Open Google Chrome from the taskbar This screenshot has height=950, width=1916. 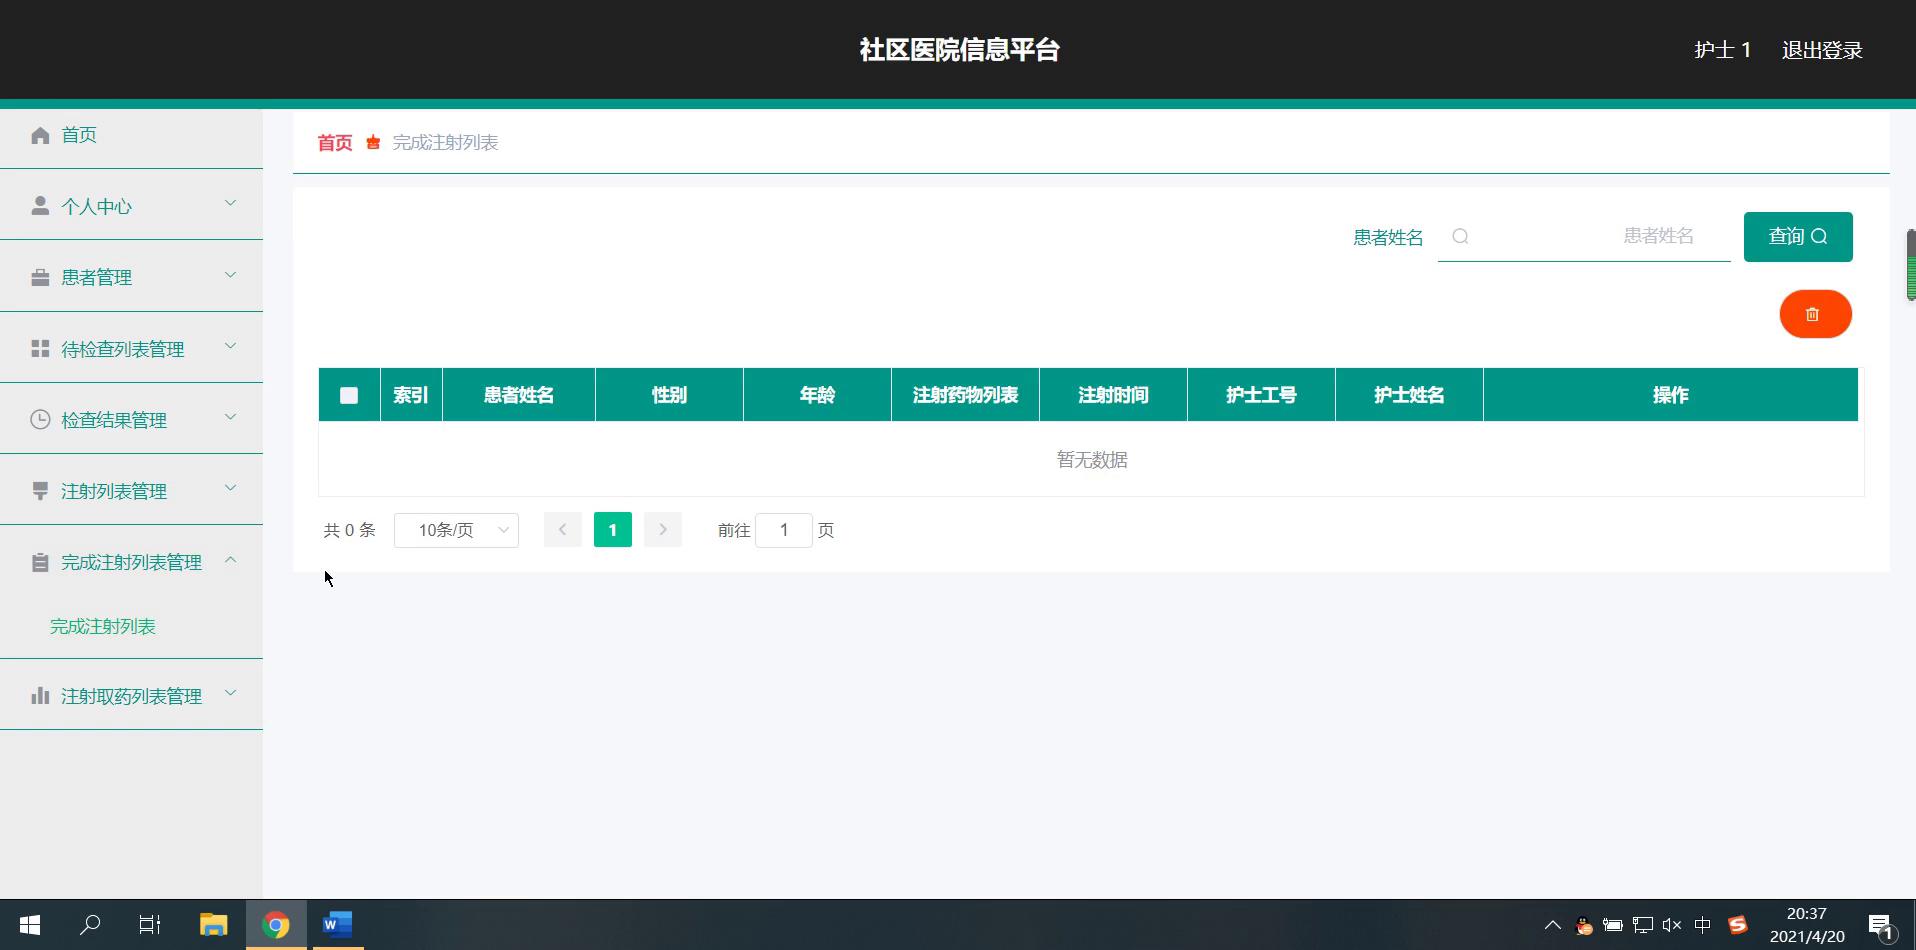[x=276, y=925]
